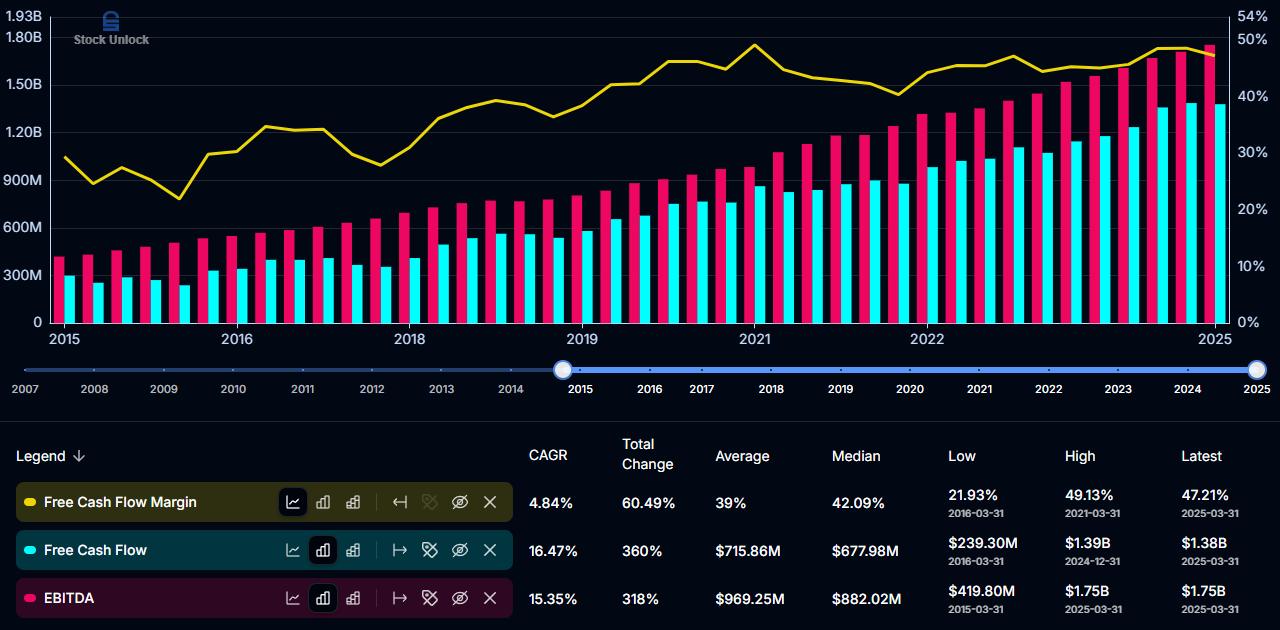Click the Stock Unlock logo
Image resolution: width=1280 pixels, height=630 pixels.
[111, 28]
